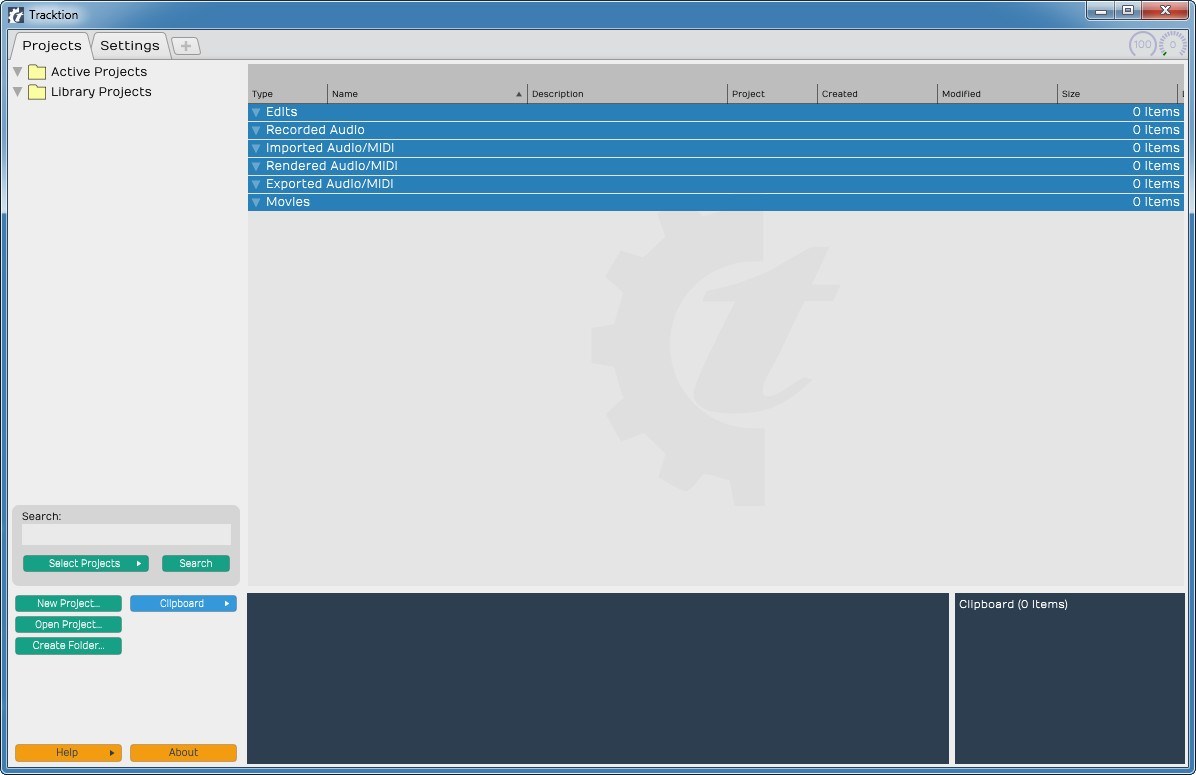Image resolution: width=1196 pixels, height=775 pixels.
Task: Click the plus icon to open a new tab
Action: click(x=186, y=45)
